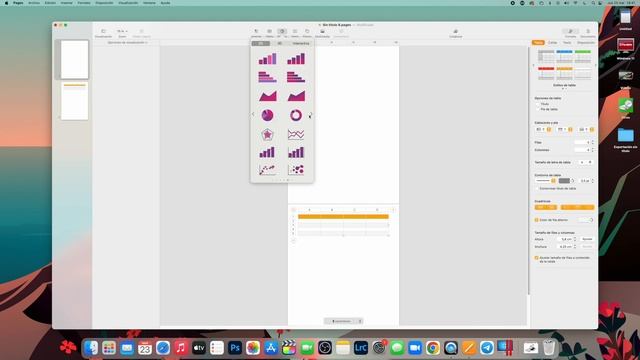Toggle the Formato inspector button
Viewport: 640px width, 360px height.
[571, 33]
